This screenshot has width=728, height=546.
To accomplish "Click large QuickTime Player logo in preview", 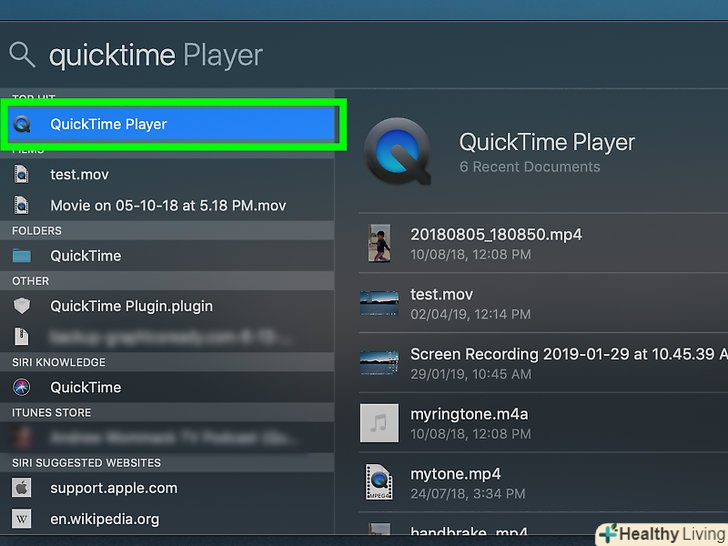I will click(397, 151).
